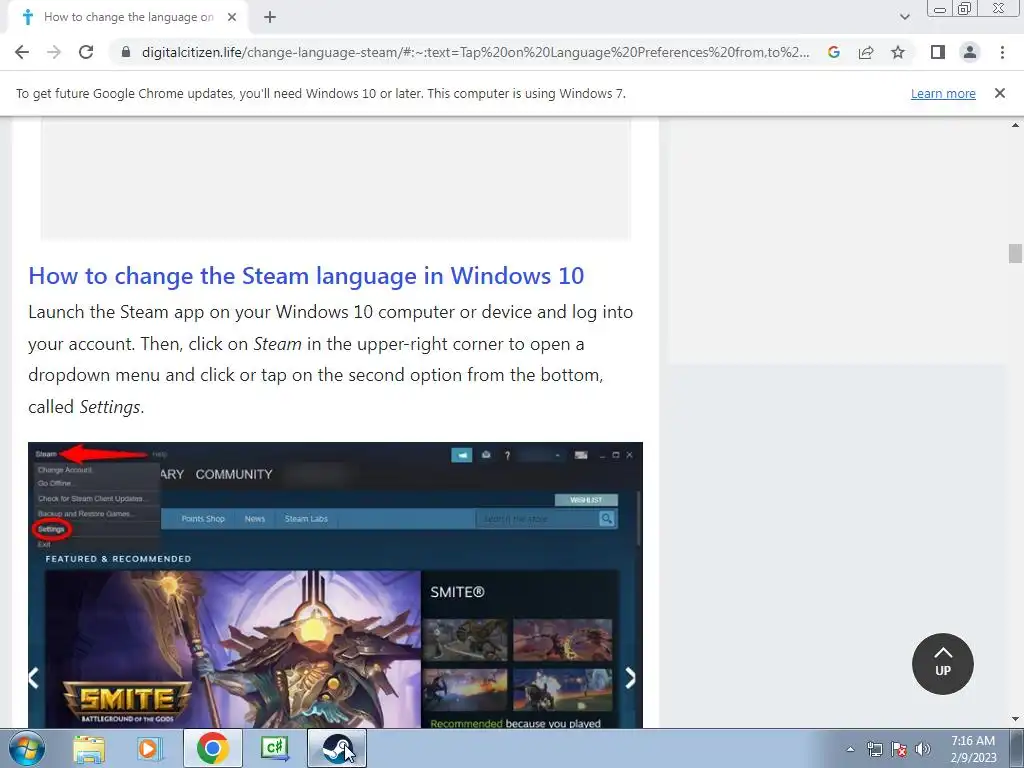Click the network tray icon
Viewport: 1024px width, 768px height.
point(874,749)
